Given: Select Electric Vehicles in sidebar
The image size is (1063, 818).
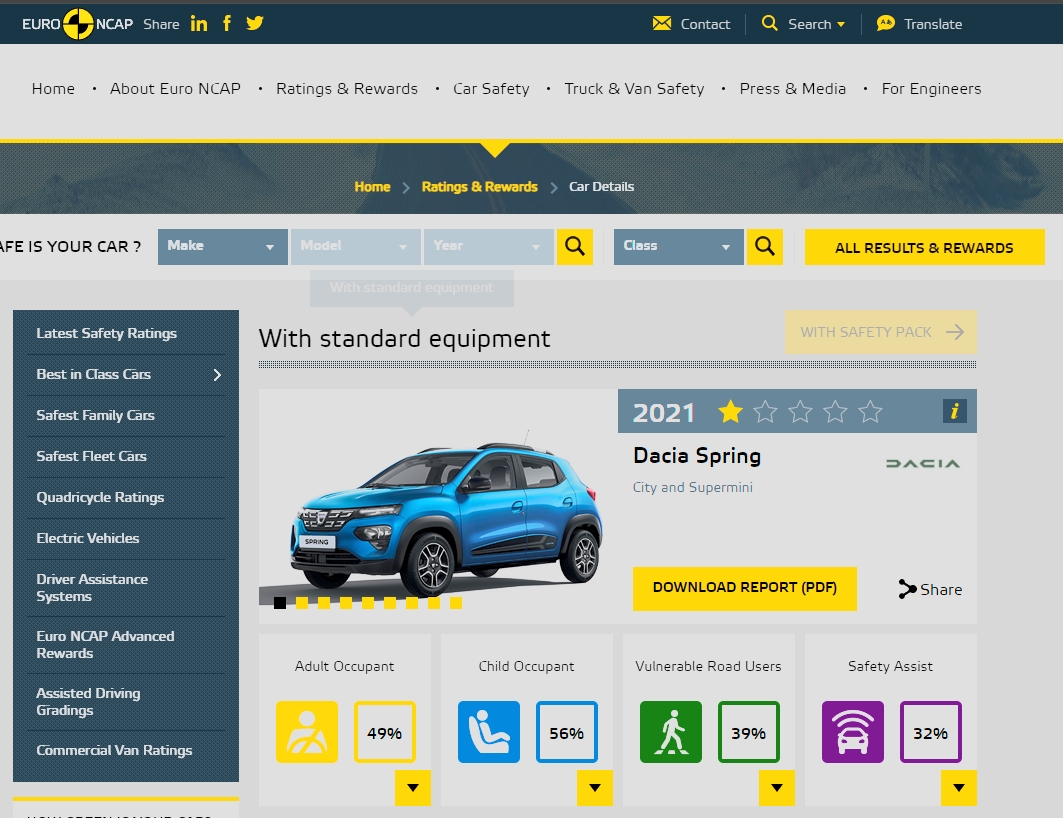Looking at the screenshot, I should click(88, 538).
